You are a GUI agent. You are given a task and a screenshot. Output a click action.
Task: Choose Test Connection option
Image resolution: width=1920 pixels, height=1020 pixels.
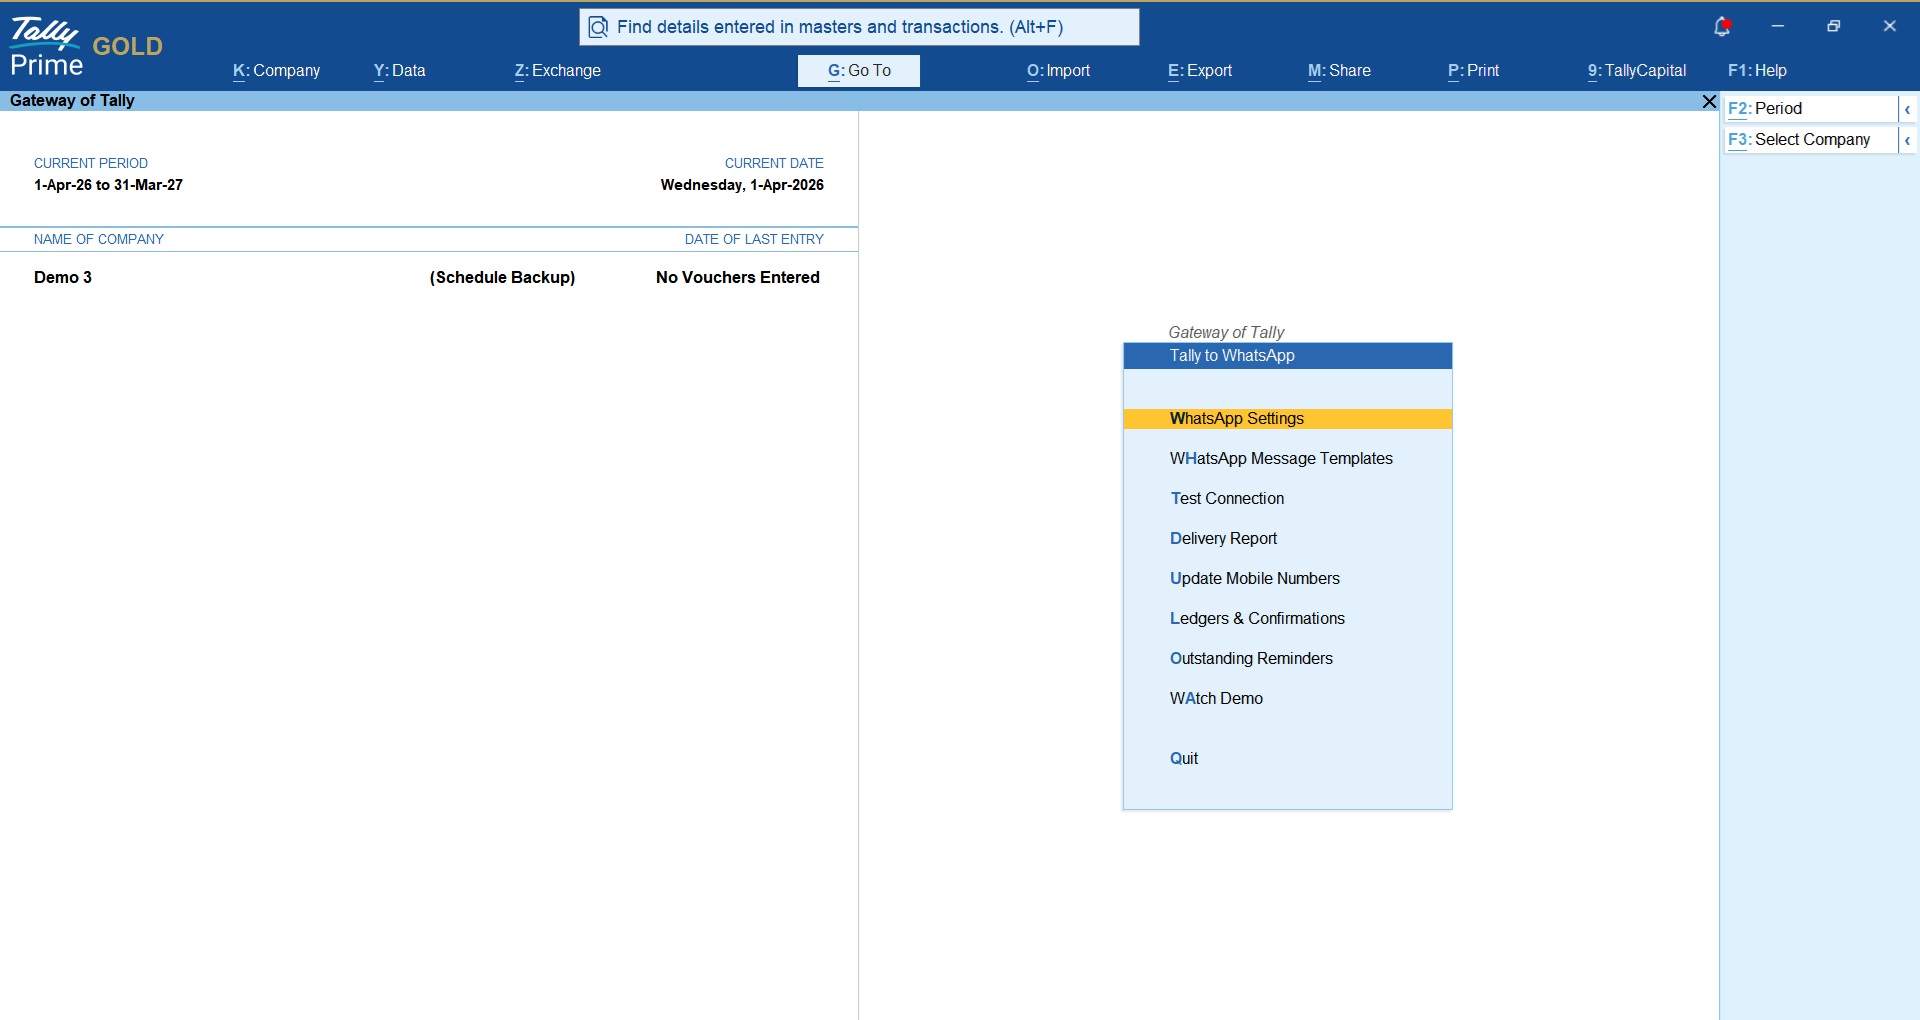point(1227,499)
